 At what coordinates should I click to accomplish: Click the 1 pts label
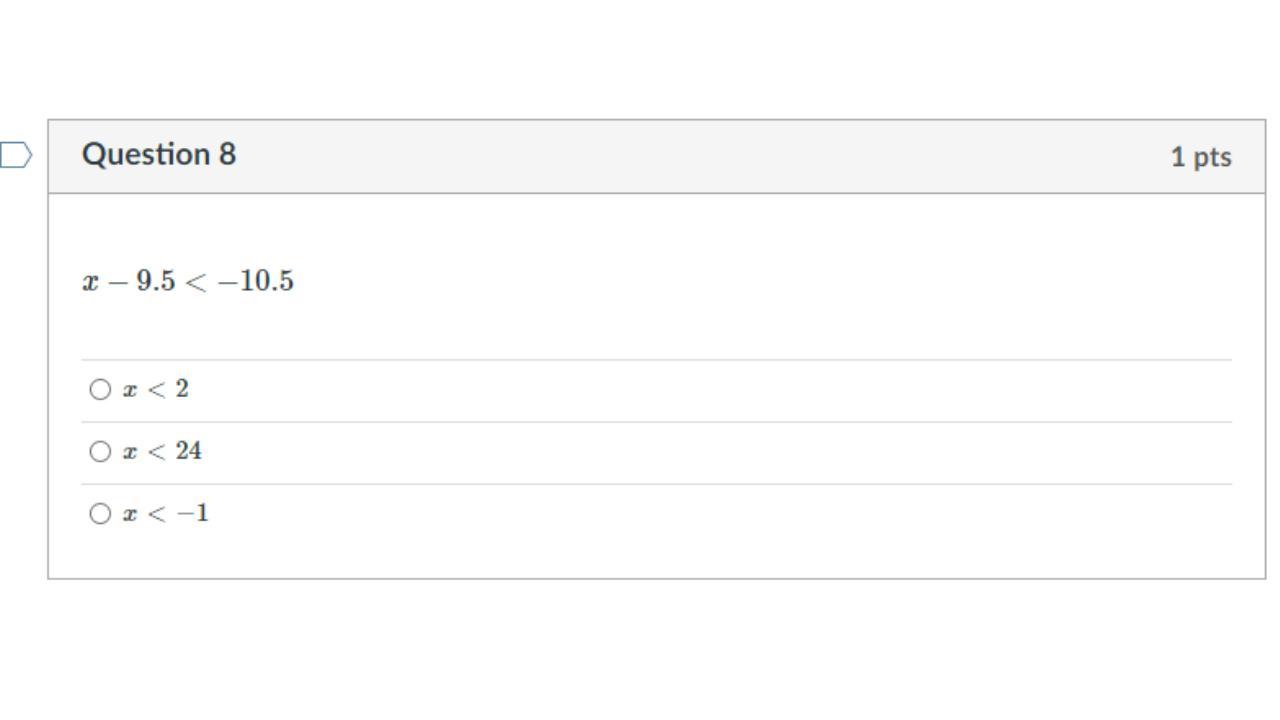point(1201,157)
